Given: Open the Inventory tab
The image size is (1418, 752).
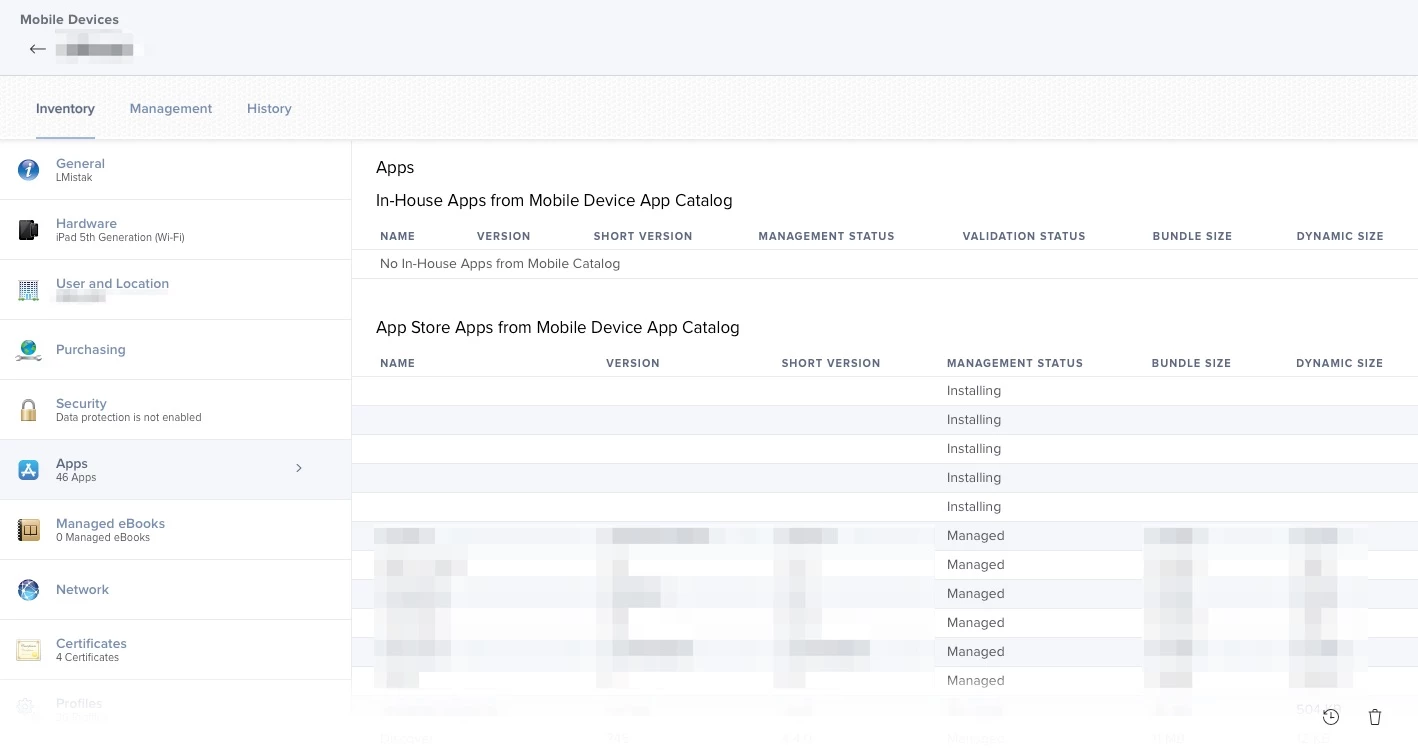Looking at the screenshot, I should point(65,108).
